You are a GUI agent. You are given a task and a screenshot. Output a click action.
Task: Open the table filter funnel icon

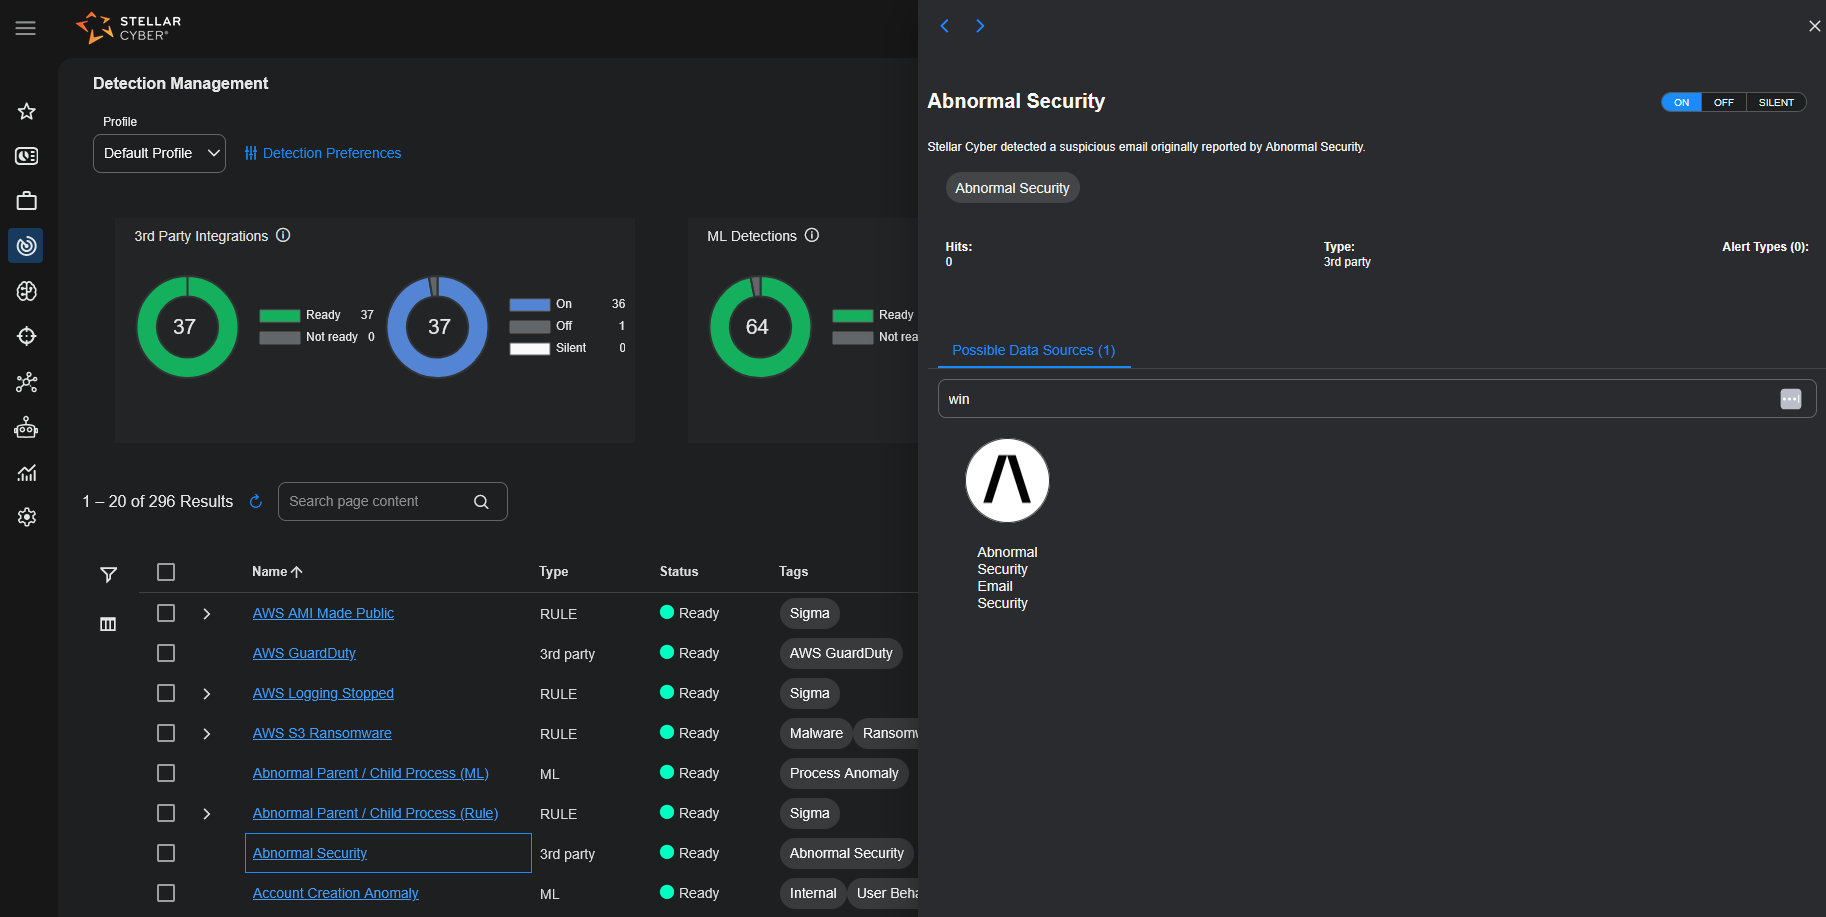108,574
